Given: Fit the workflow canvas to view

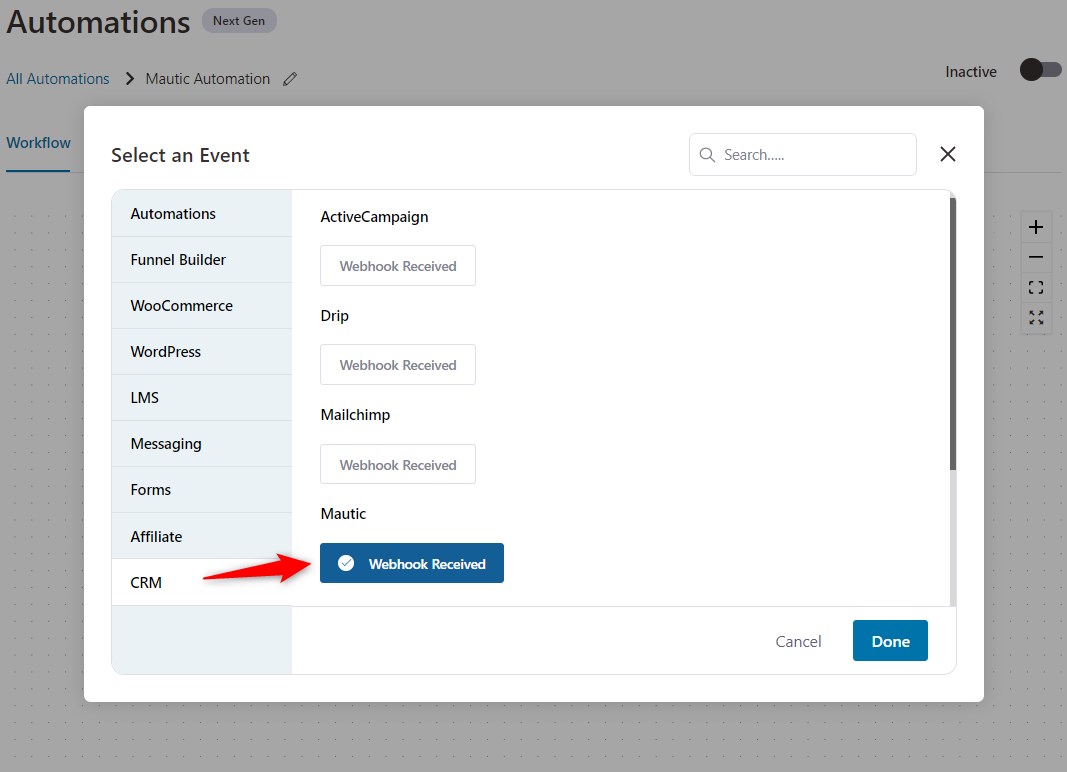Looking at the screenshot, I should [1036, 287].
